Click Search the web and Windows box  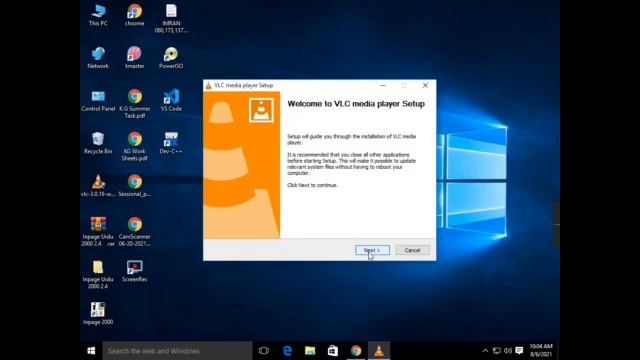click(177, 351)
